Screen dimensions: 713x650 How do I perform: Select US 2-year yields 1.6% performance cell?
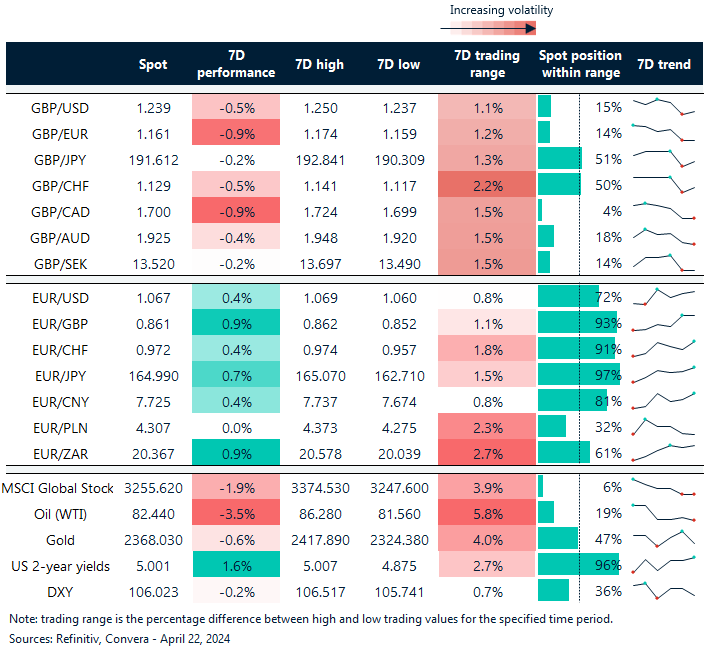pyautogui.click(x=235, y=565)
